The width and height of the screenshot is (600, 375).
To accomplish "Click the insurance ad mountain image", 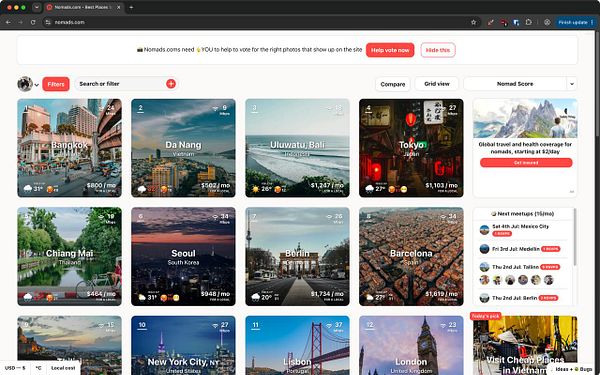I will (525, 118).
